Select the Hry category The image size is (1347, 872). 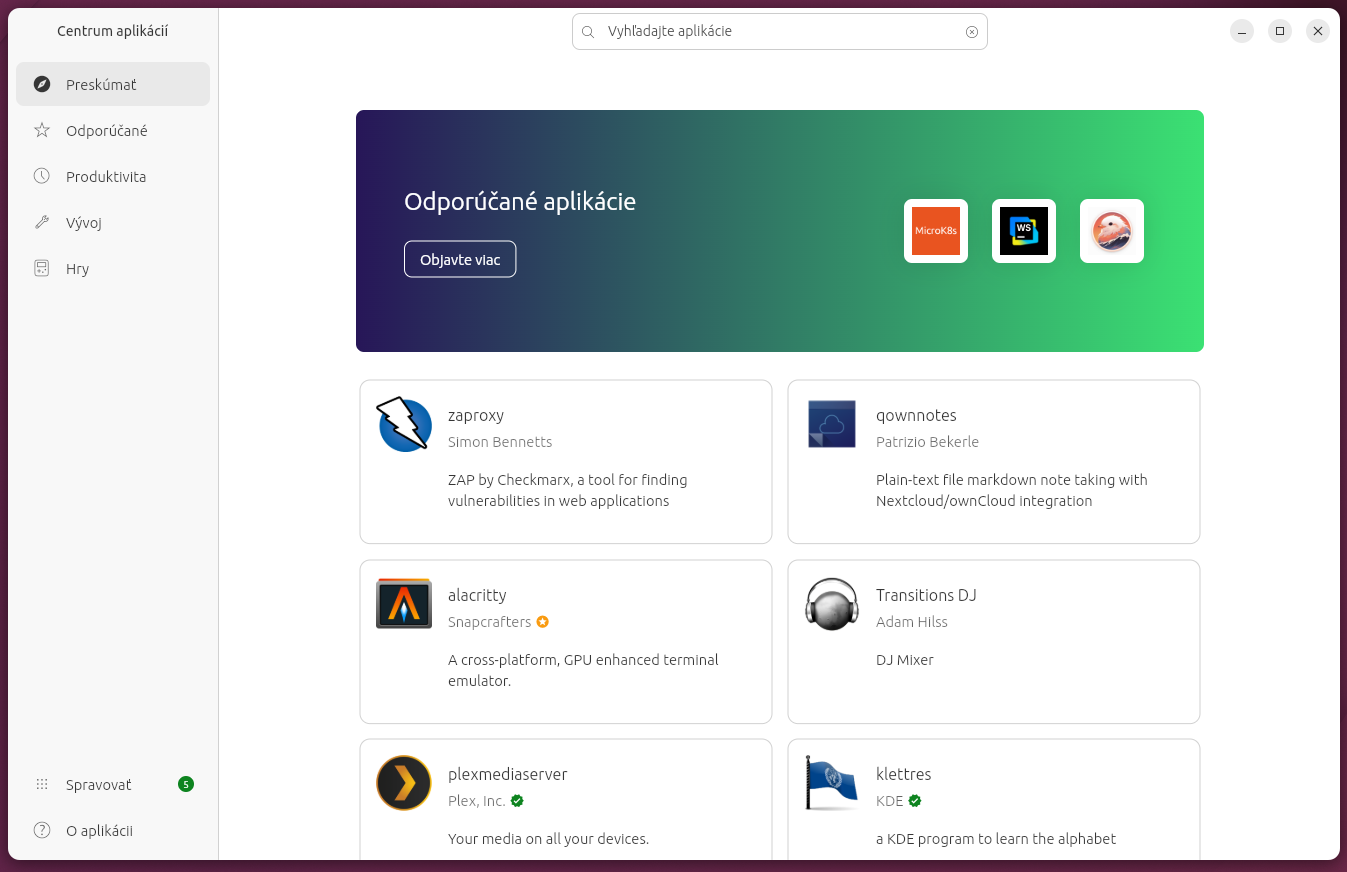[113, 268]
